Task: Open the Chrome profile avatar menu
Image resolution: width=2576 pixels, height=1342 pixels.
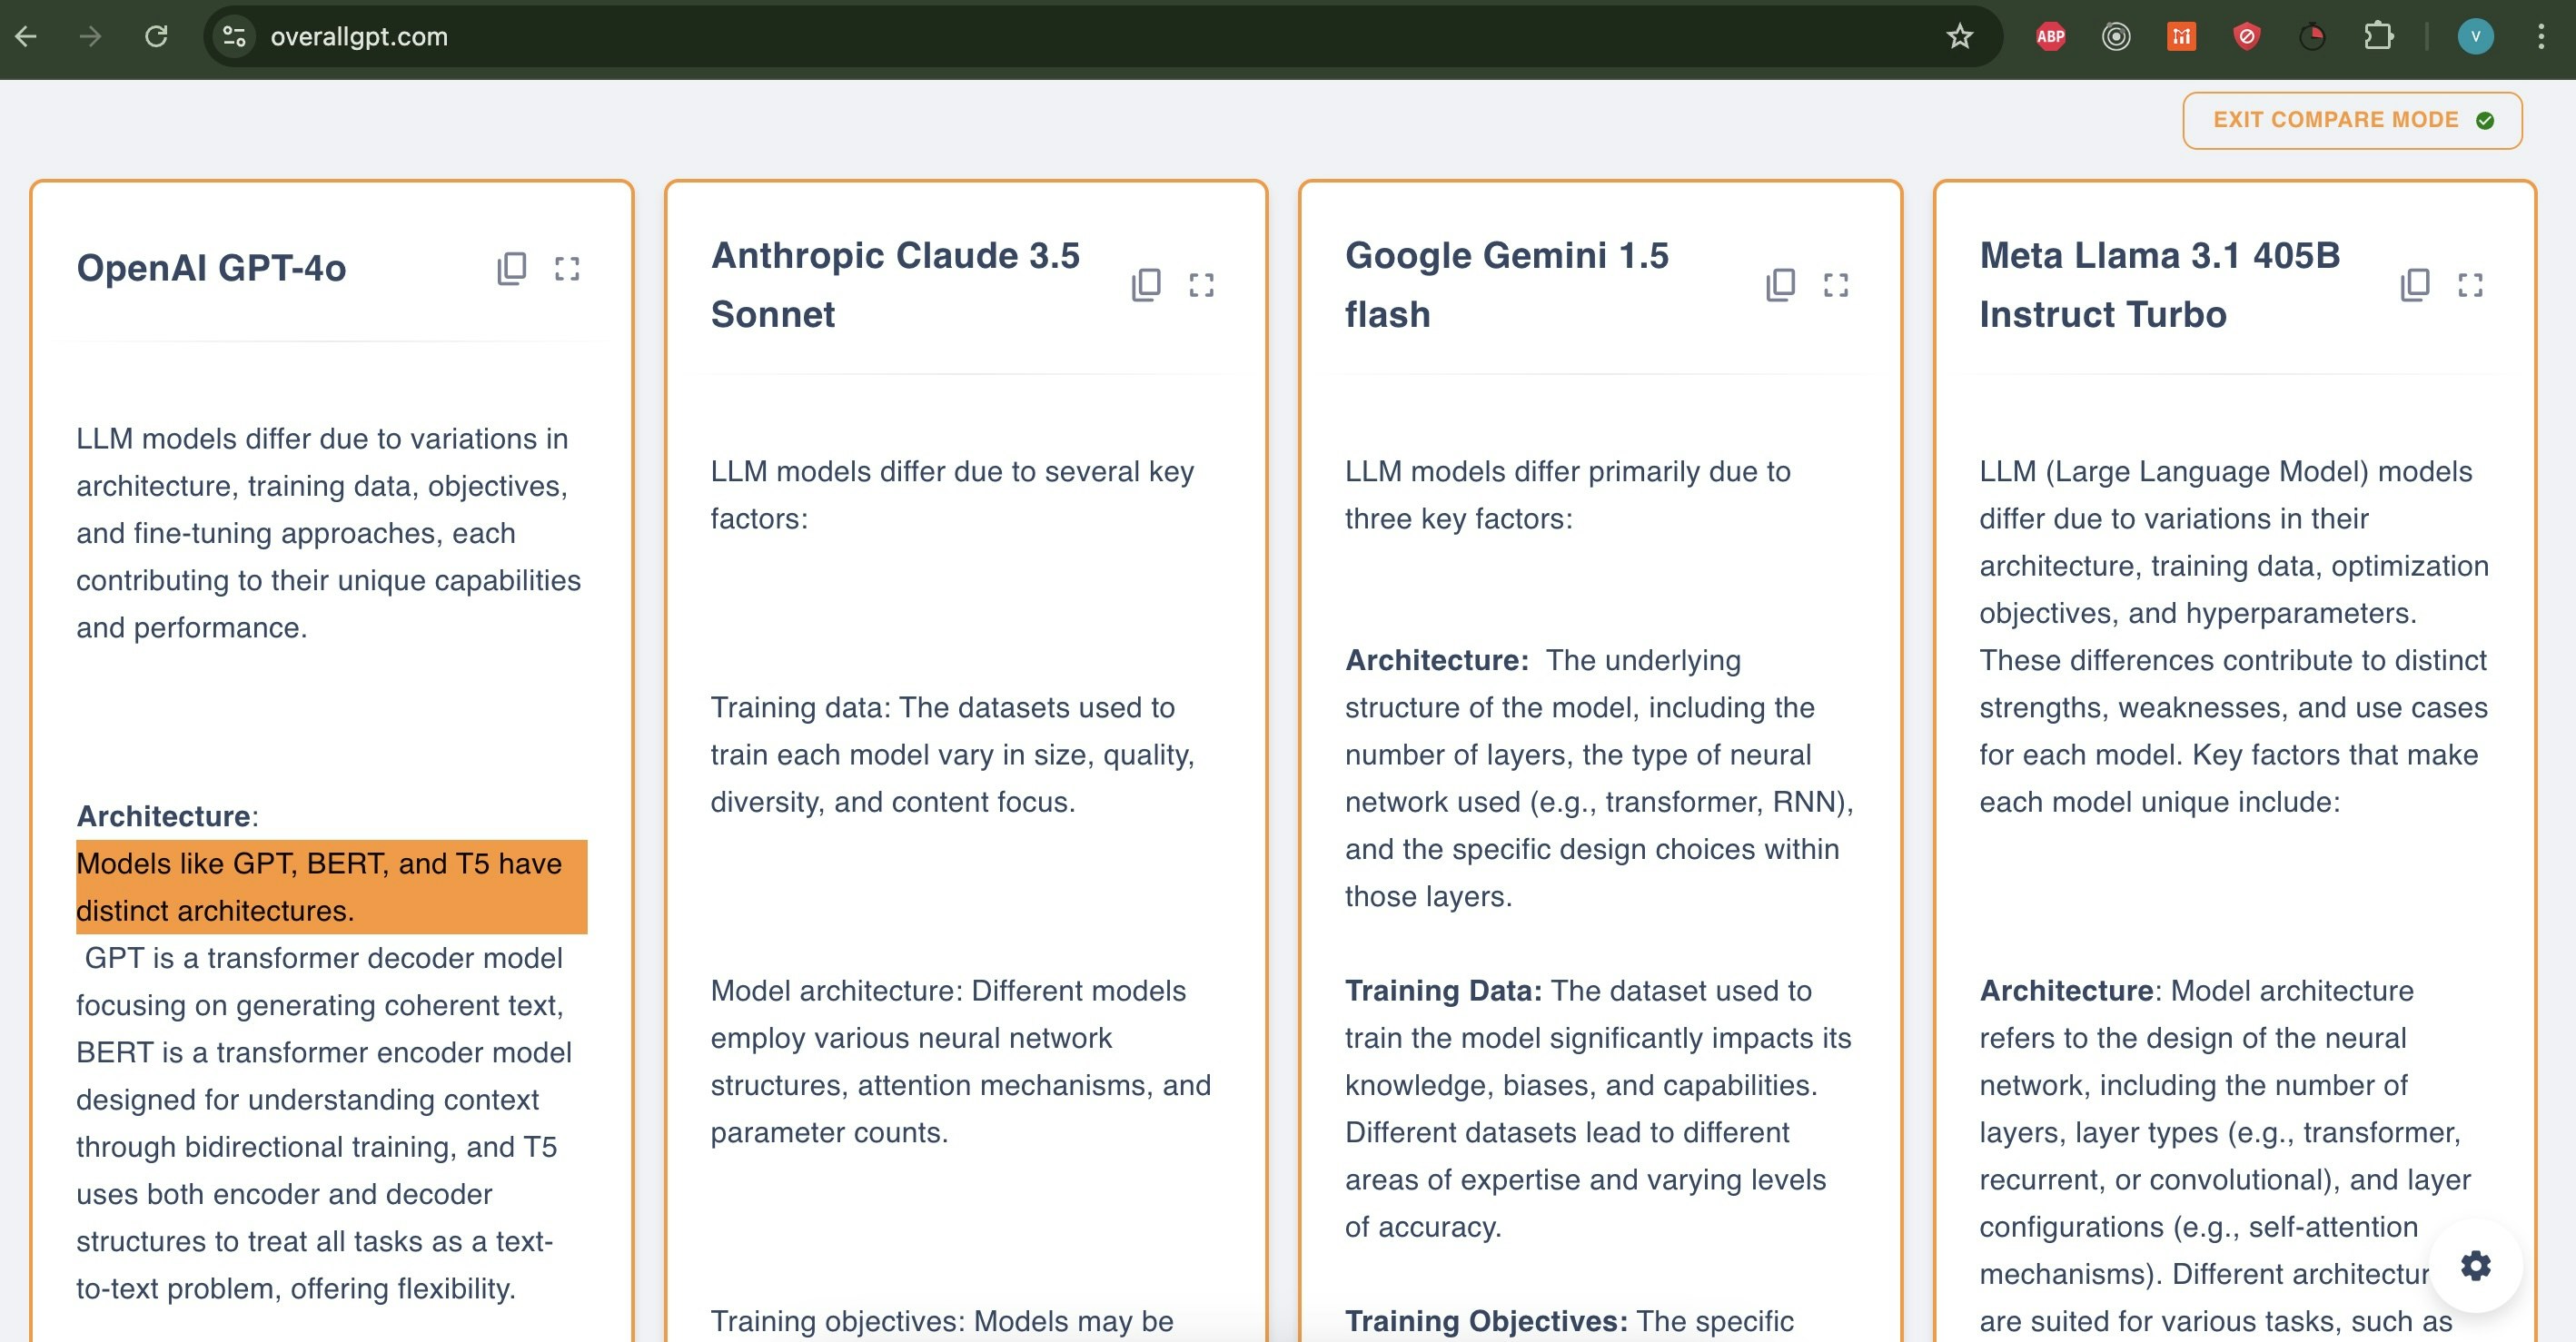Action: coord(2475,37)
